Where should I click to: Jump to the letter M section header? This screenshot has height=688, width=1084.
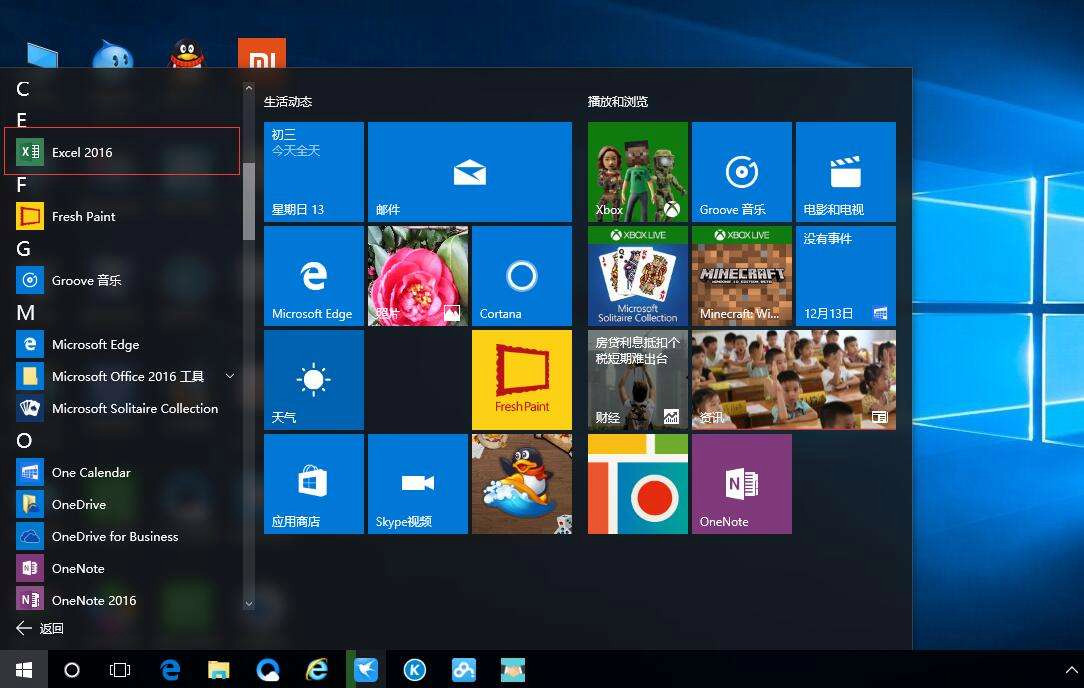coord(25,313)
